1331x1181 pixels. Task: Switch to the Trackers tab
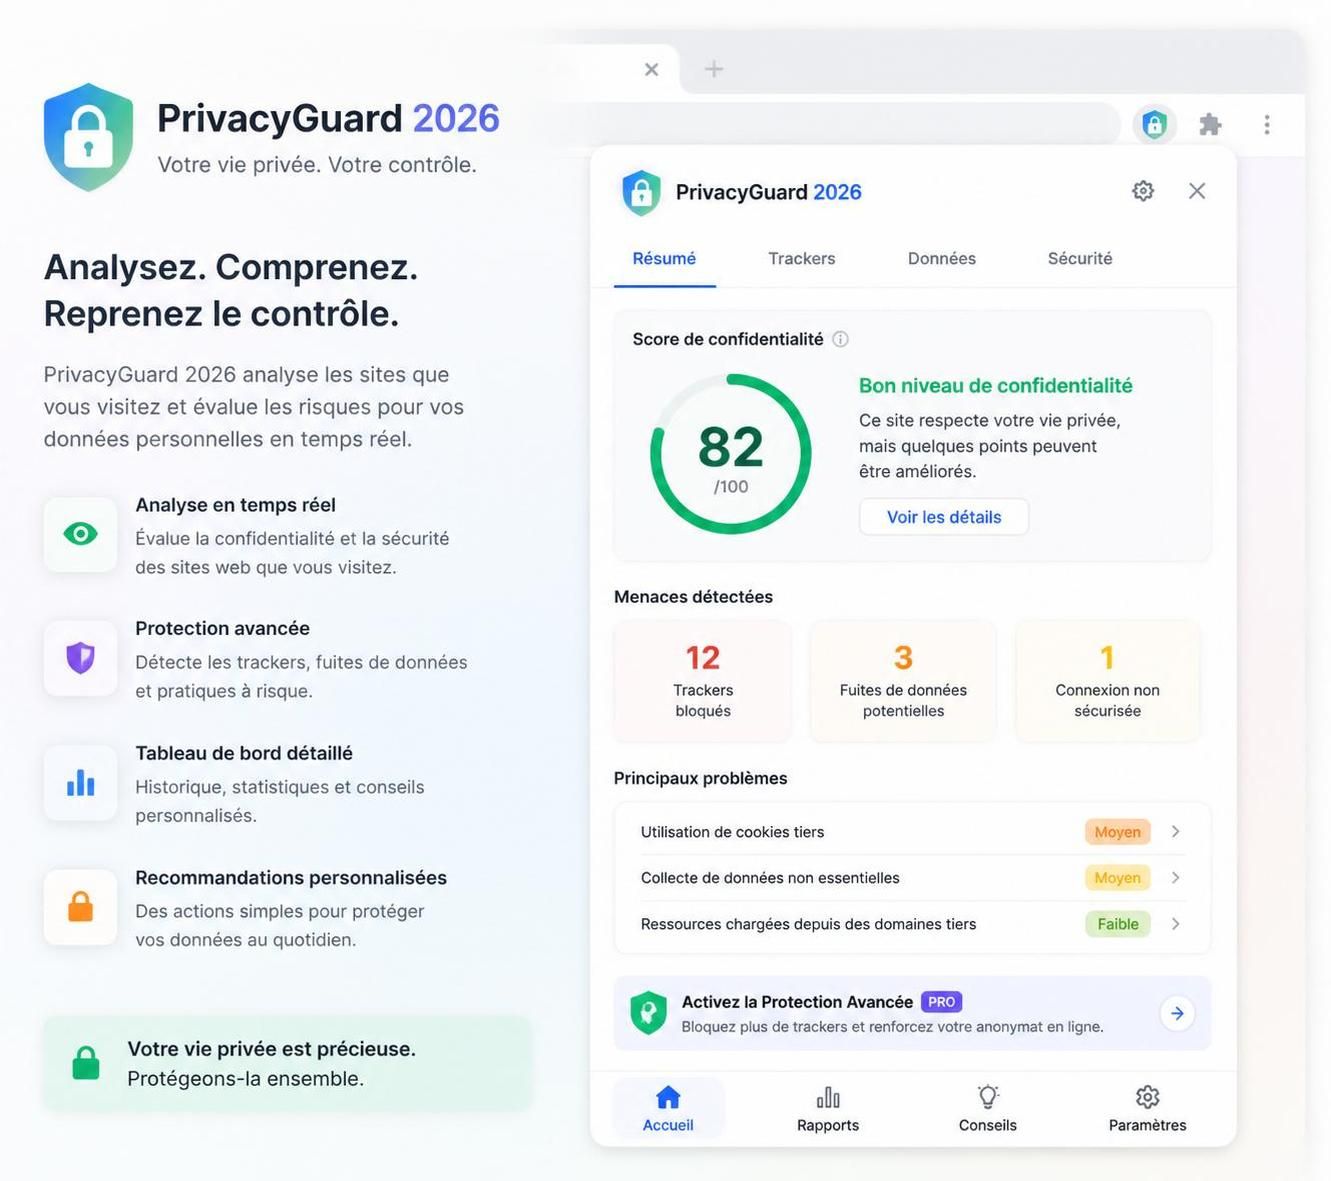click(801, 259)
